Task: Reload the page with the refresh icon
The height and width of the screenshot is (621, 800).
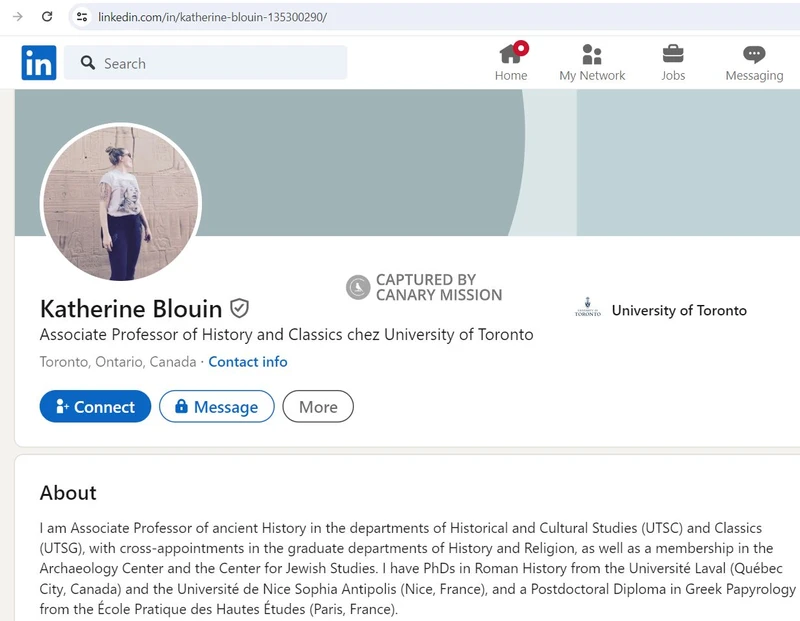Action: tap(48, 16)
